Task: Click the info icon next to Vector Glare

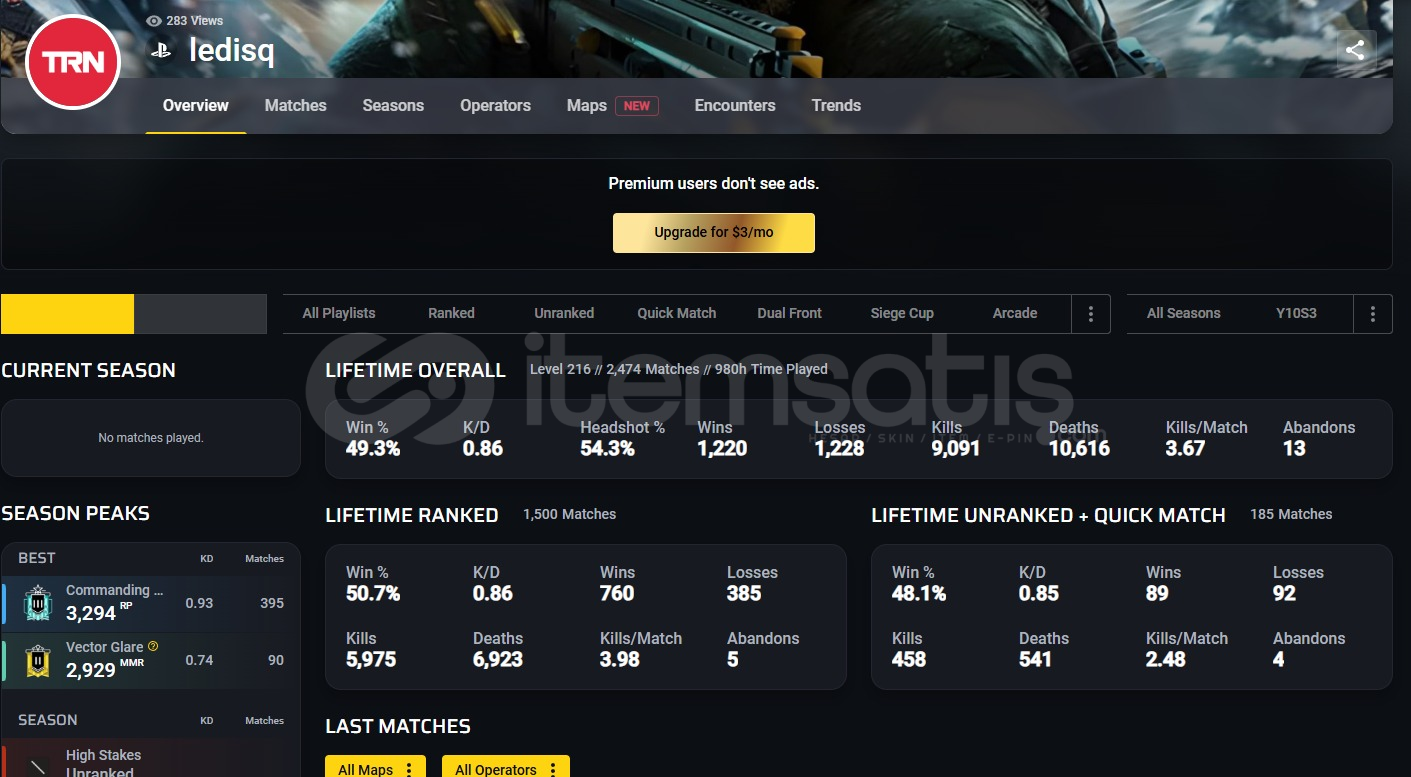Action: [153, 647]
